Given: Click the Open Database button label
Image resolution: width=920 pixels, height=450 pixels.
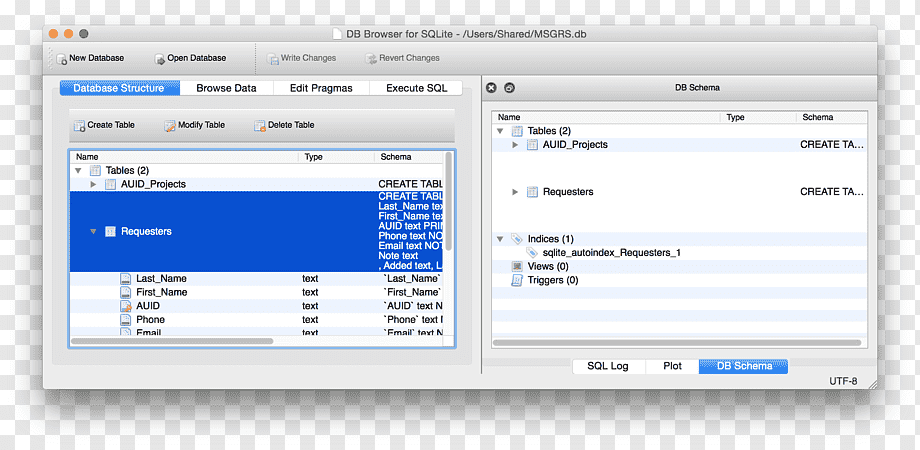Looking at the screenshot, I should pyautogui.click(x=197, y=58).
